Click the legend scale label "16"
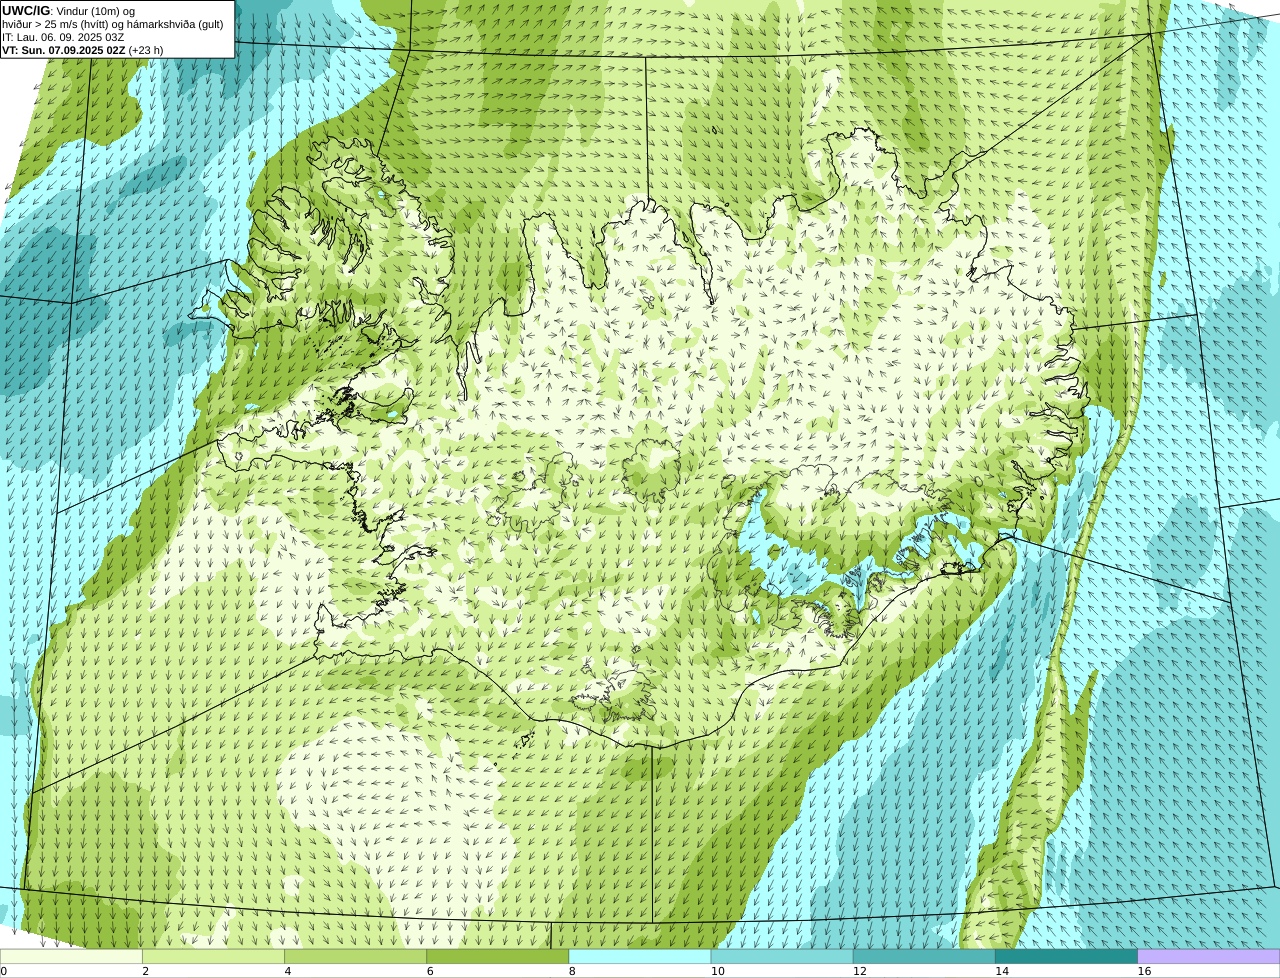1280x978 pixels. click(x=1144, y=971)
